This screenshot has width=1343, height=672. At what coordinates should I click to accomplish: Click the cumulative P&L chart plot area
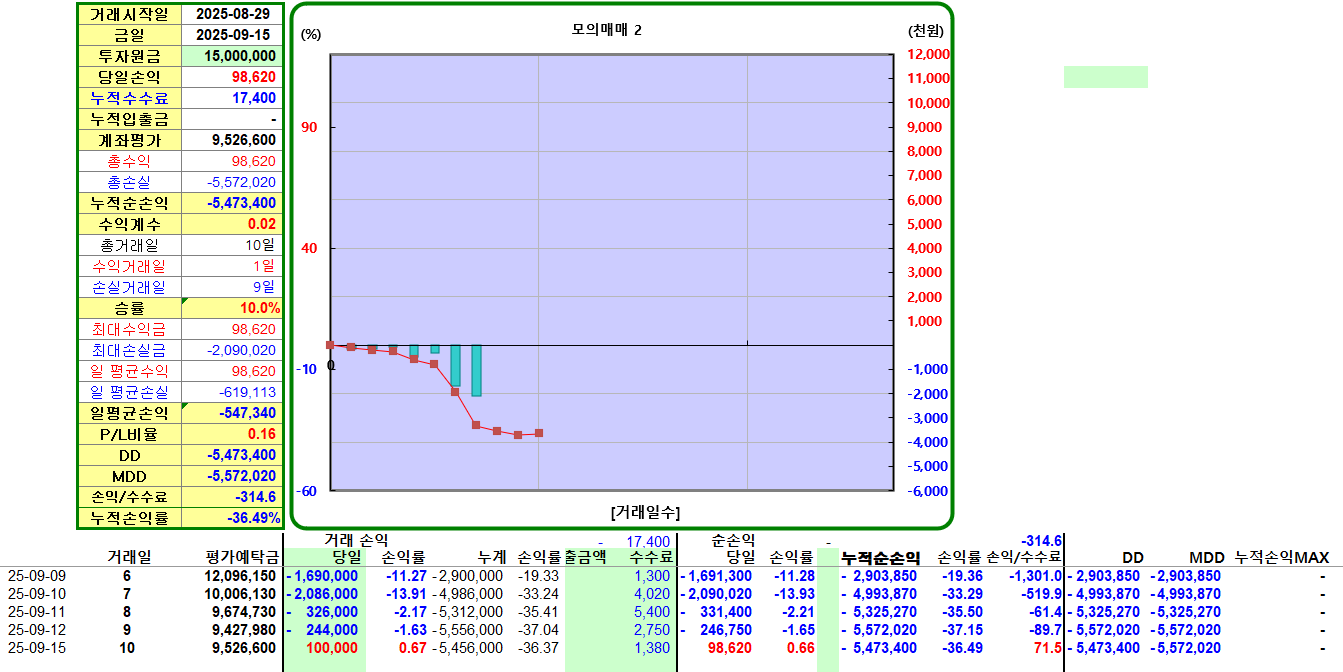pos(613,272)
